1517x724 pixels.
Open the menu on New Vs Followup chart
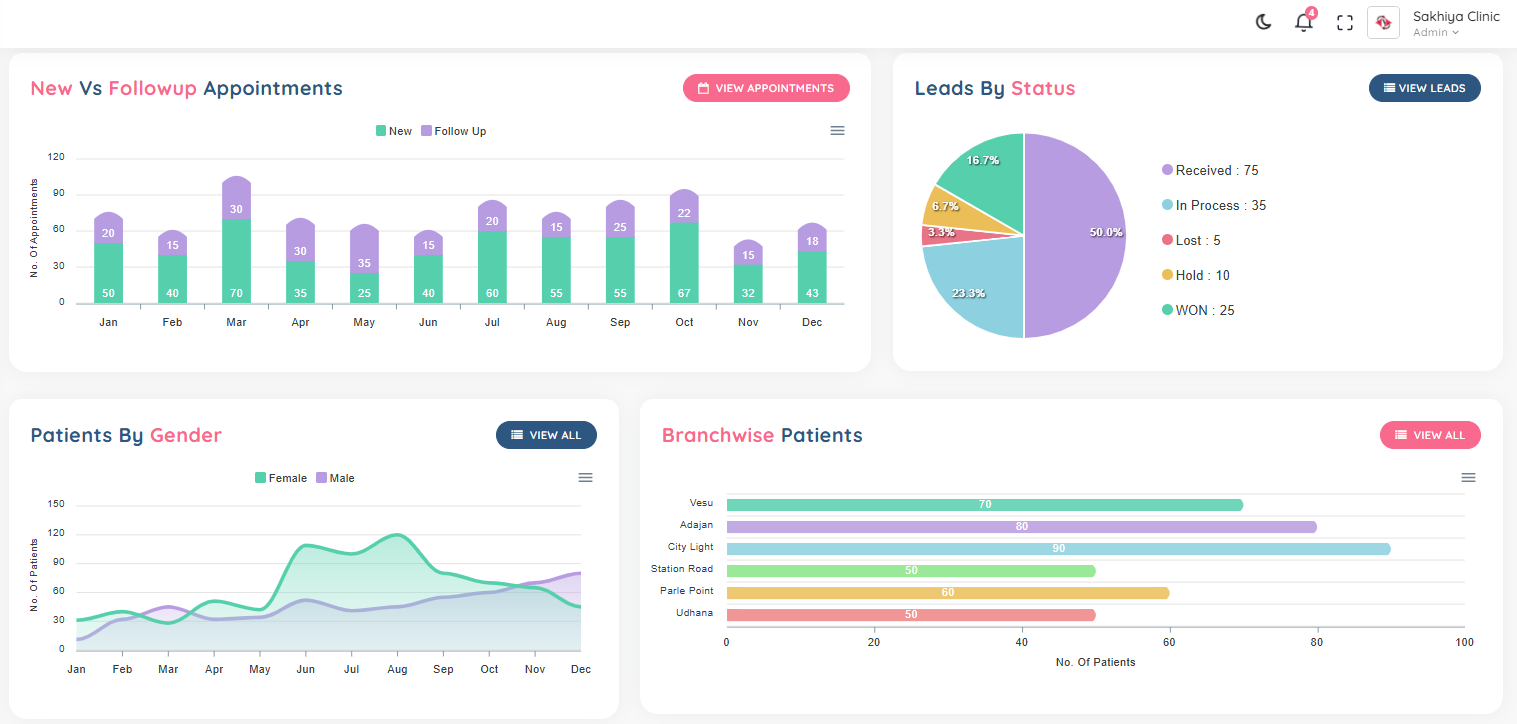pos(837,130)
